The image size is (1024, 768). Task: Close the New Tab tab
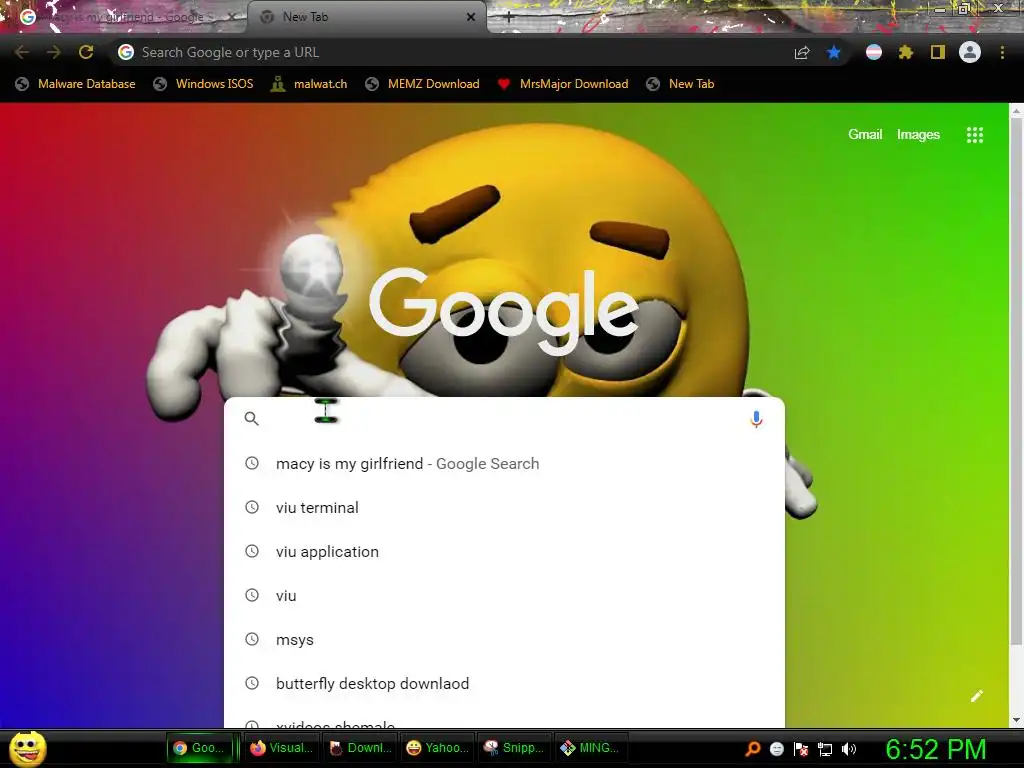[x=471, y=17]
